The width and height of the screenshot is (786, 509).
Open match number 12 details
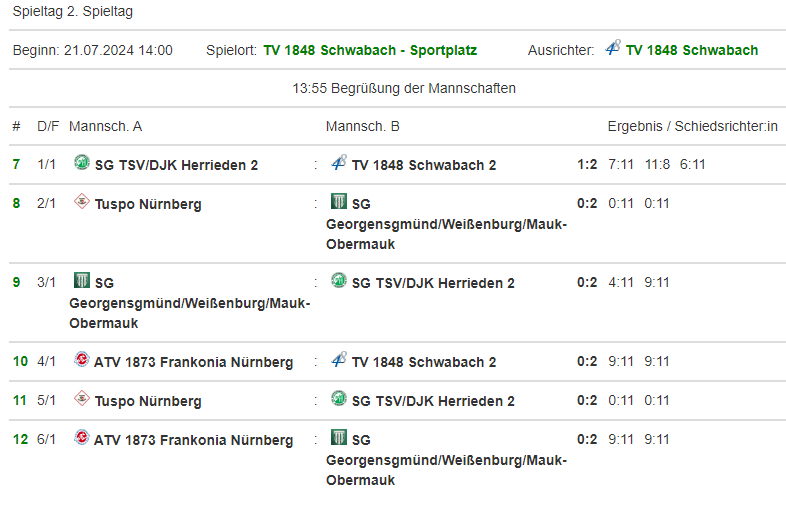(20, 440)
